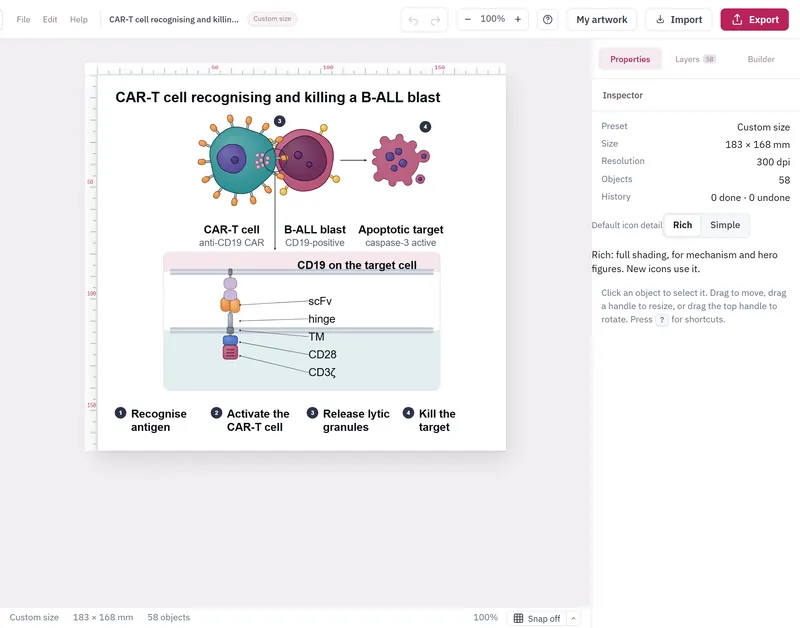Choose Rich icon detail
The image size is (800, 628).
(683, 225)
